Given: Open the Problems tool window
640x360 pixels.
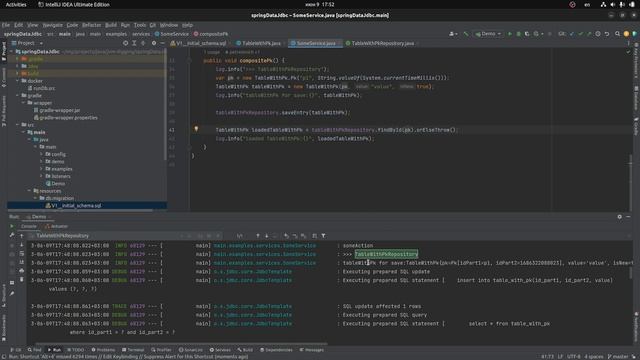Looking at the screenshot, I should tap(103, 350).
